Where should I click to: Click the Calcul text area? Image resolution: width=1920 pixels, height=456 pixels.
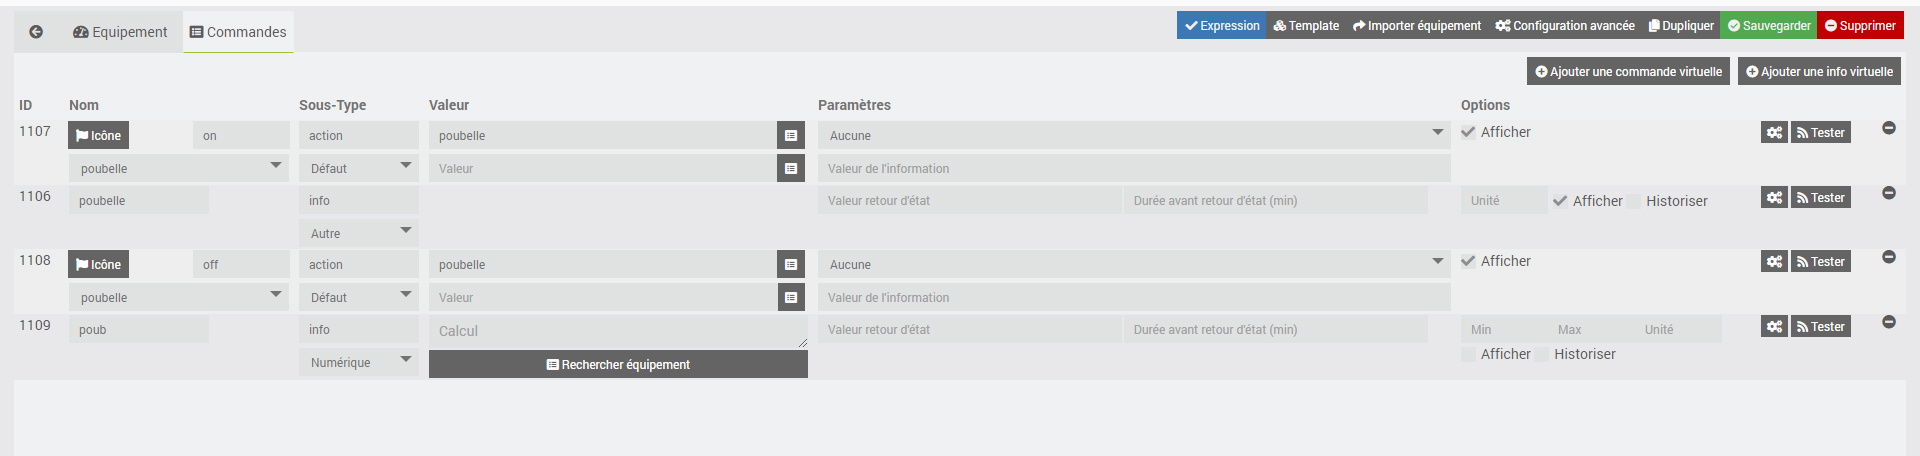pos(617,332)
